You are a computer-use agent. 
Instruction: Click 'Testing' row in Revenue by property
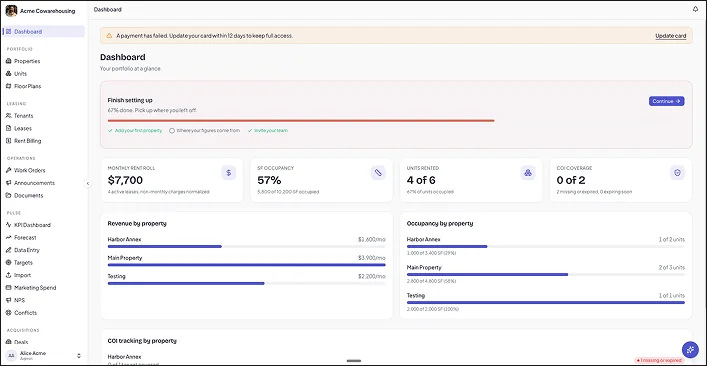click(x=247, y=279)
